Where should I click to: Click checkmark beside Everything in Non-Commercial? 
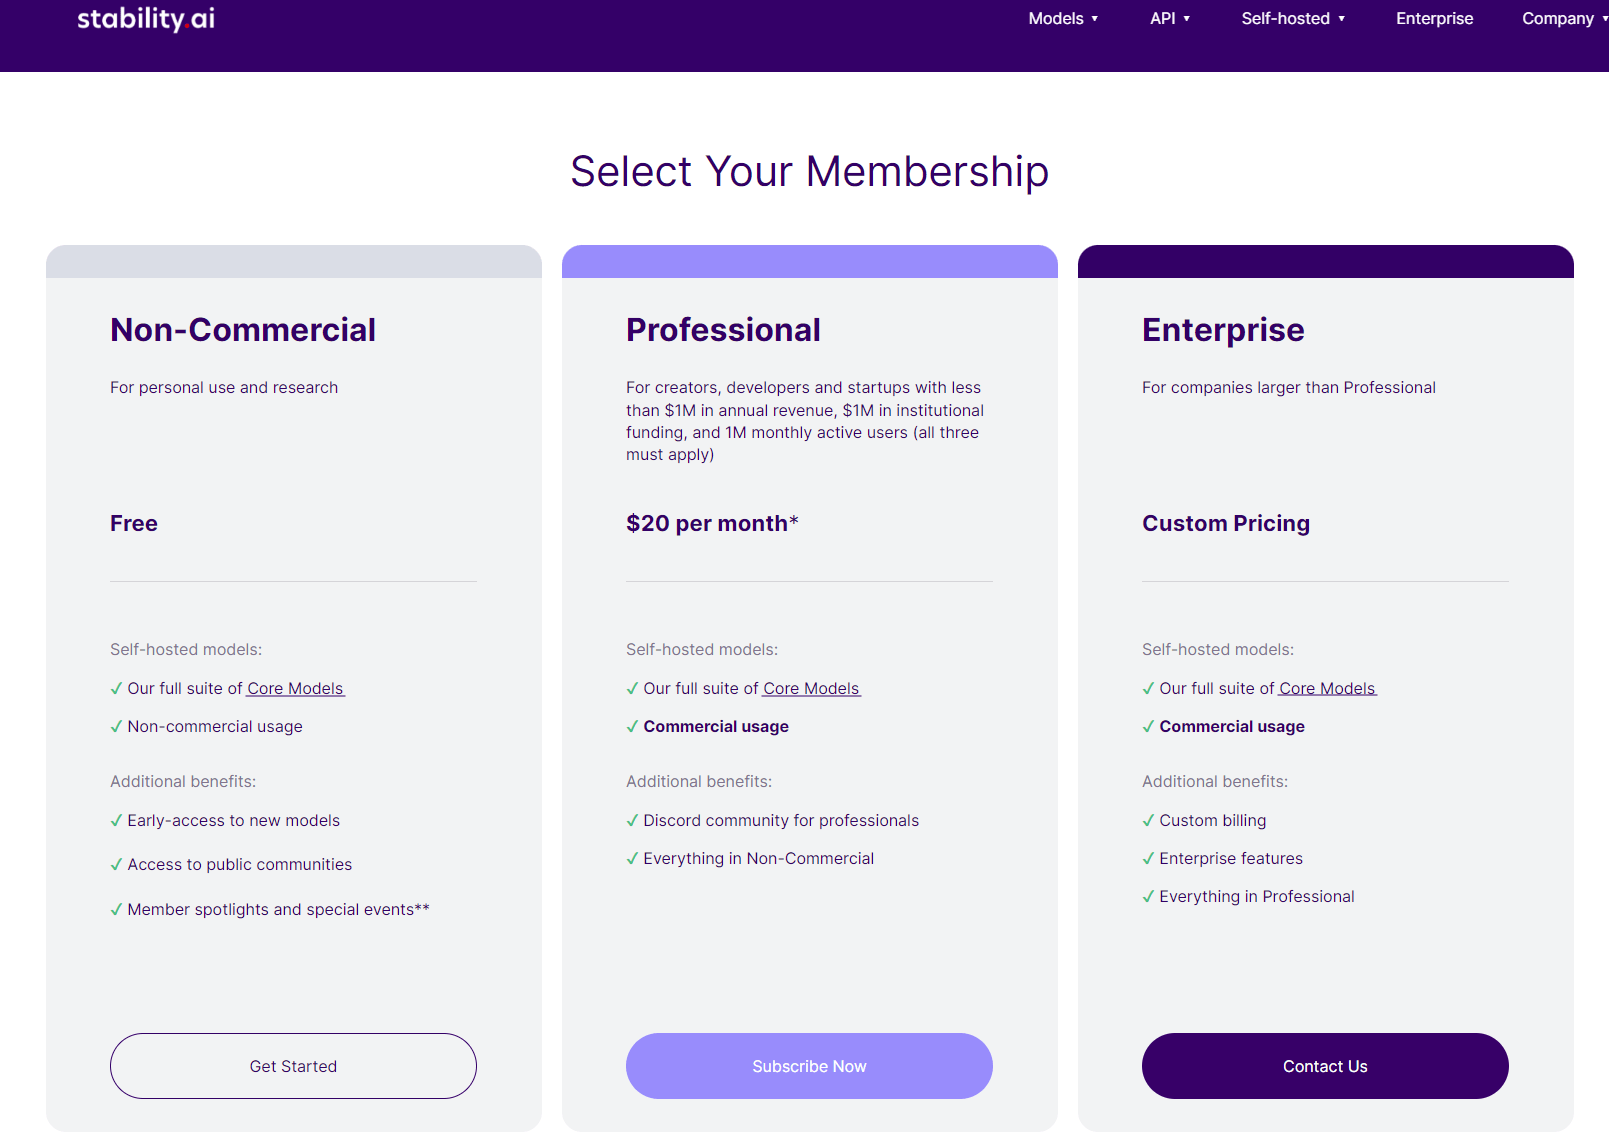(632, 858)
